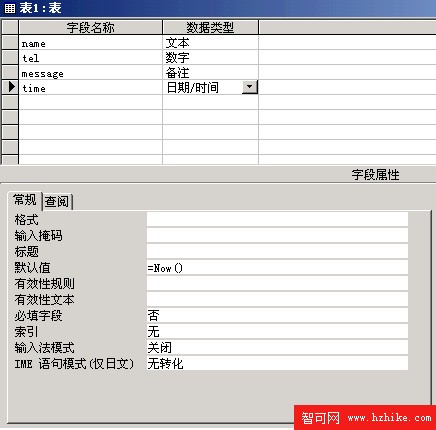Click the IME 语句模式 field showing 无转化
The height and width of the screenshot is (430, 436).
277,363
